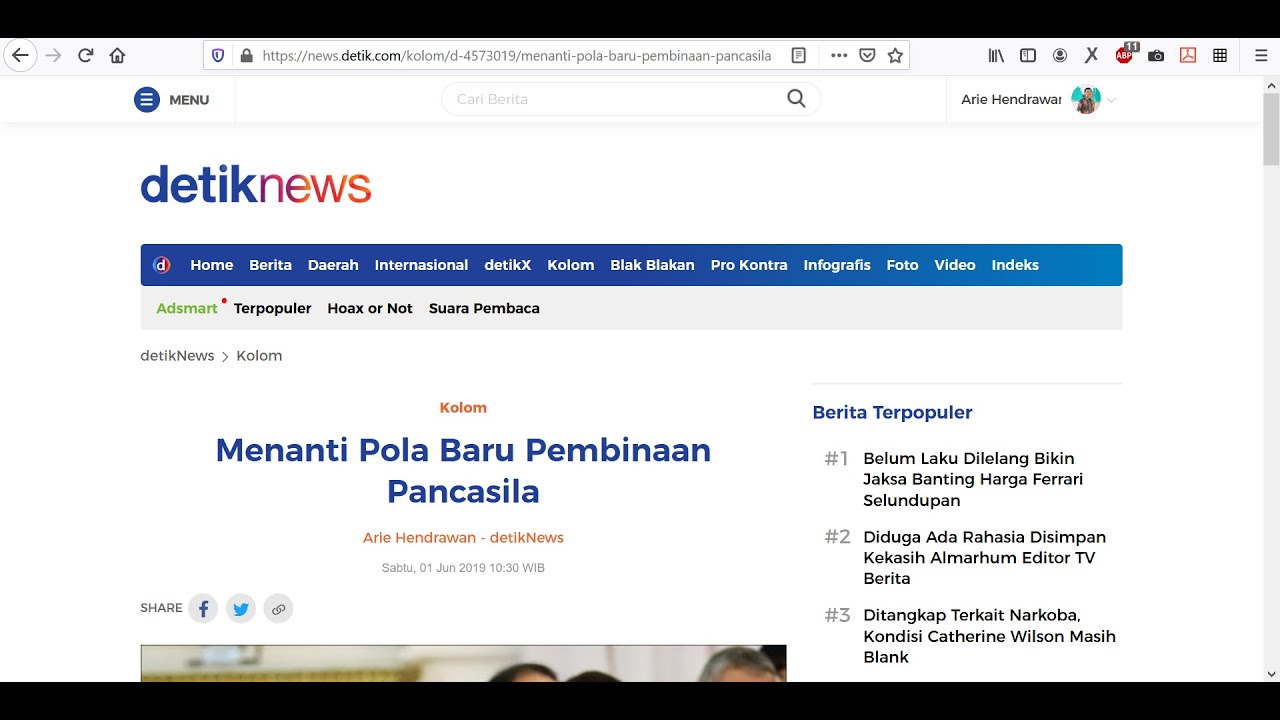1280x720 pixels.
Task: Open the Foto section
Action: tap(902, 265)
